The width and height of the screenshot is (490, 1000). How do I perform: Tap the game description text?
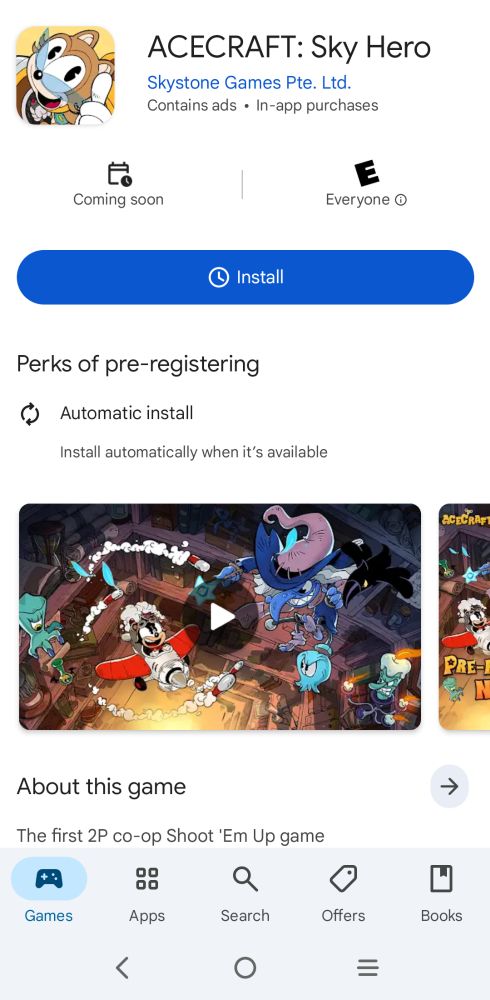170,835
